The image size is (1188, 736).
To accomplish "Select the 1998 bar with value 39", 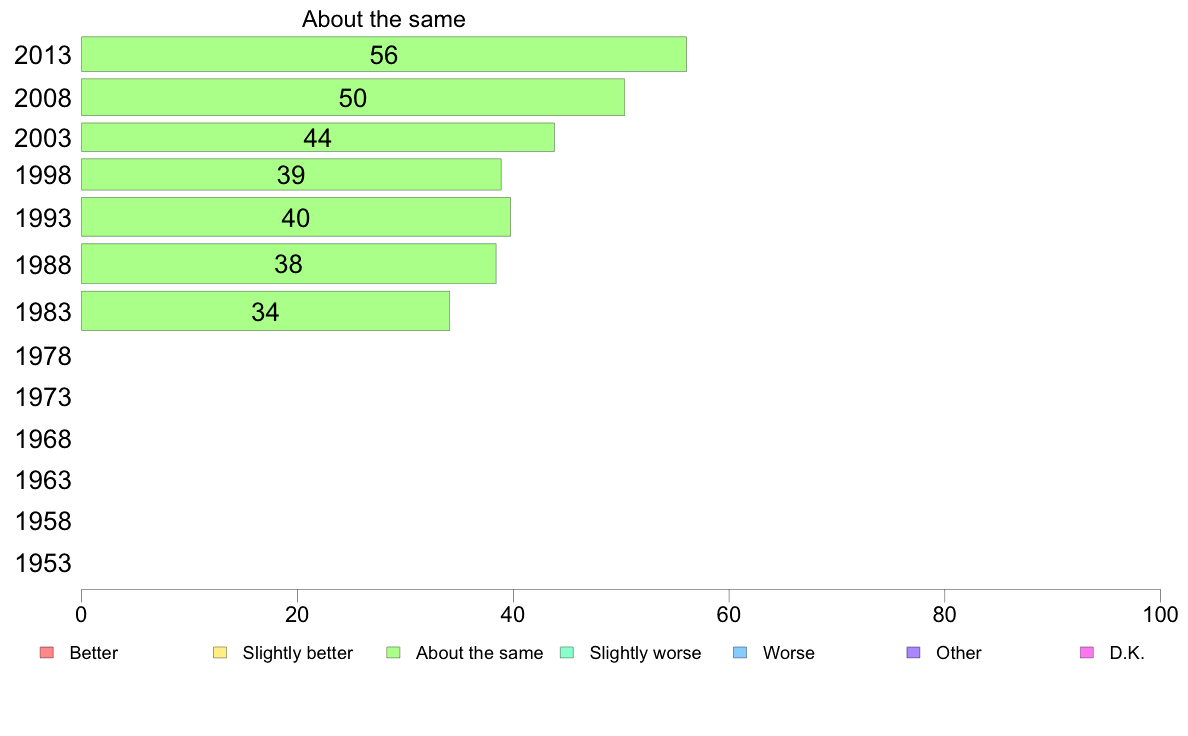I will click(x=291, y=174).
